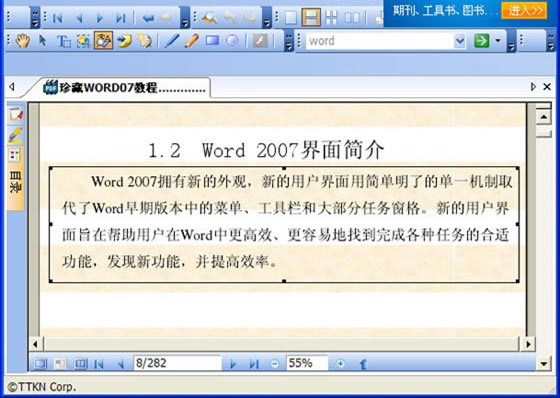560x398 pixels.
Task: Zoom in with the plus button
Action: pos(340,364)
